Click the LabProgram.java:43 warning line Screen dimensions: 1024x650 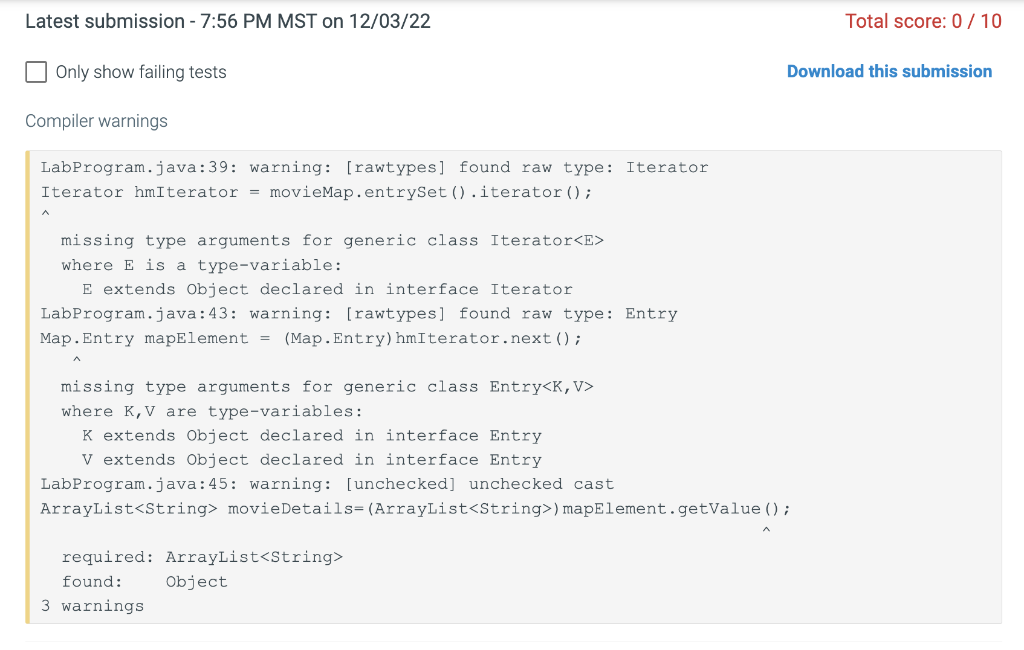pos(359,314)
